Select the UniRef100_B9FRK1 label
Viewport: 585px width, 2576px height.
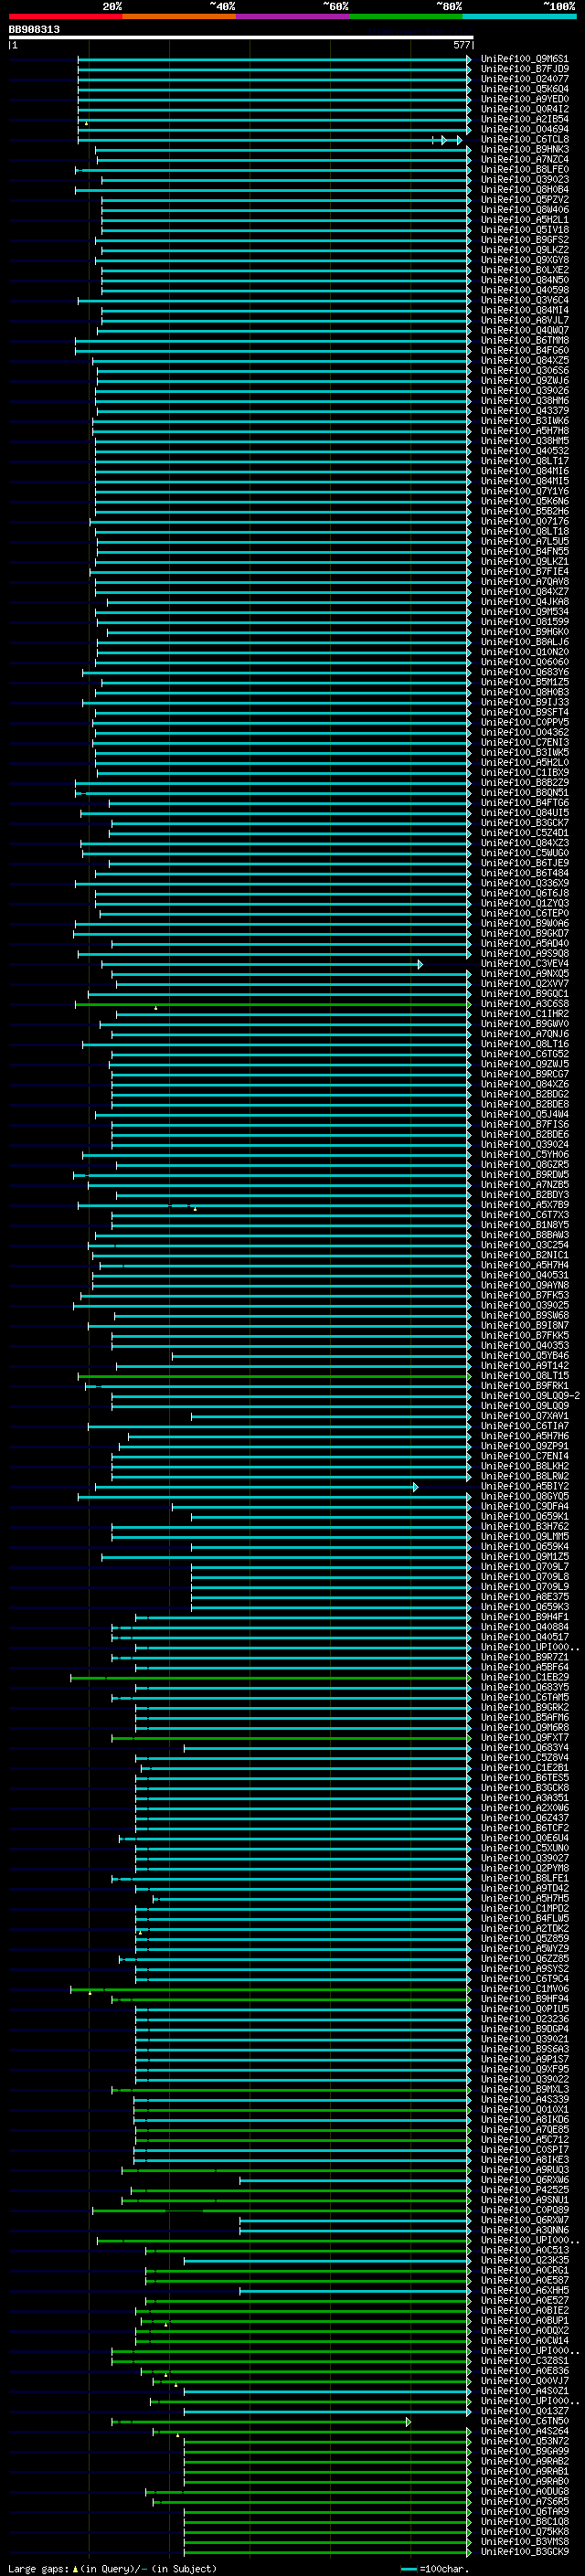(524, 1386)
